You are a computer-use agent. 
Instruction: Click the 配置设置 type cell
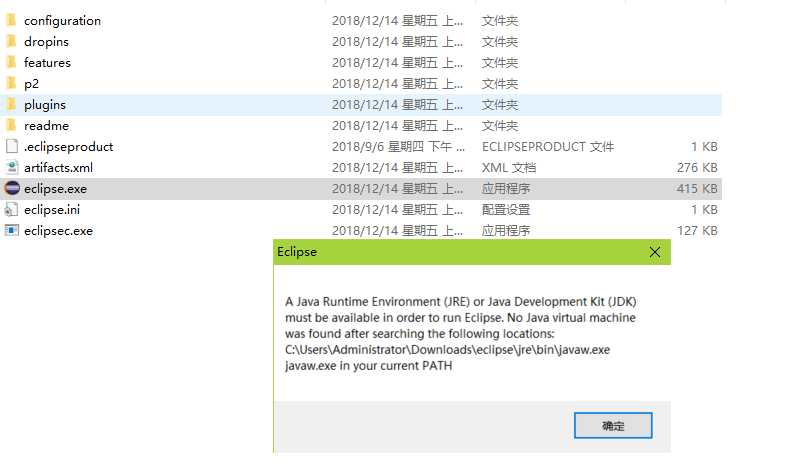(x=505, y=209)
